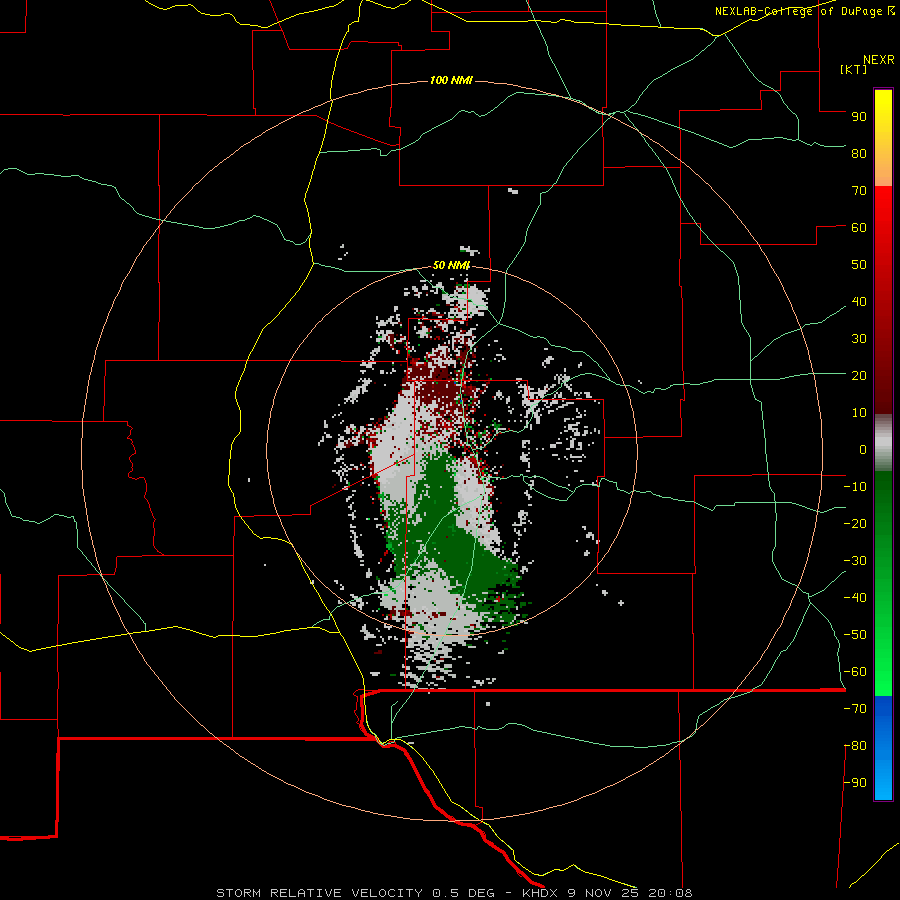The image size is (900, 900).
Task: Click the positive "60" scale value
Action: point(859,228)
